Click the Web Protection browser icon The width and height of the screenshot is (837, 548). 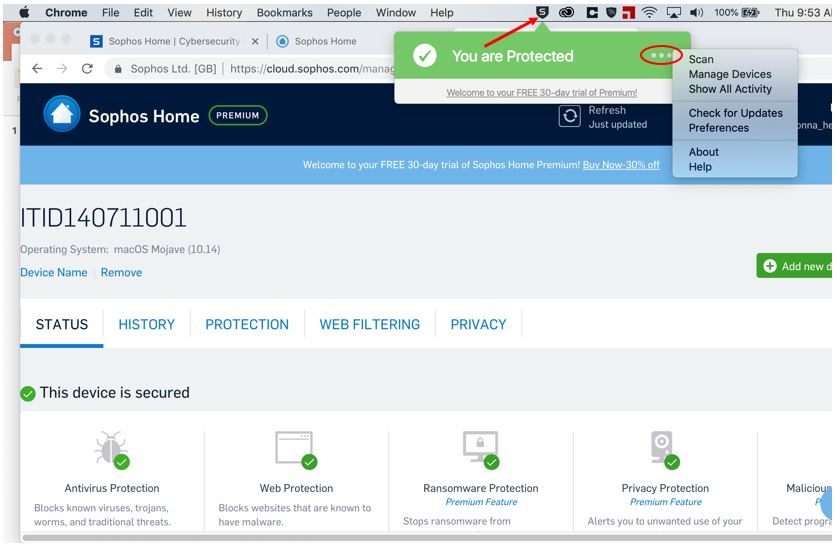click(296, 449)
